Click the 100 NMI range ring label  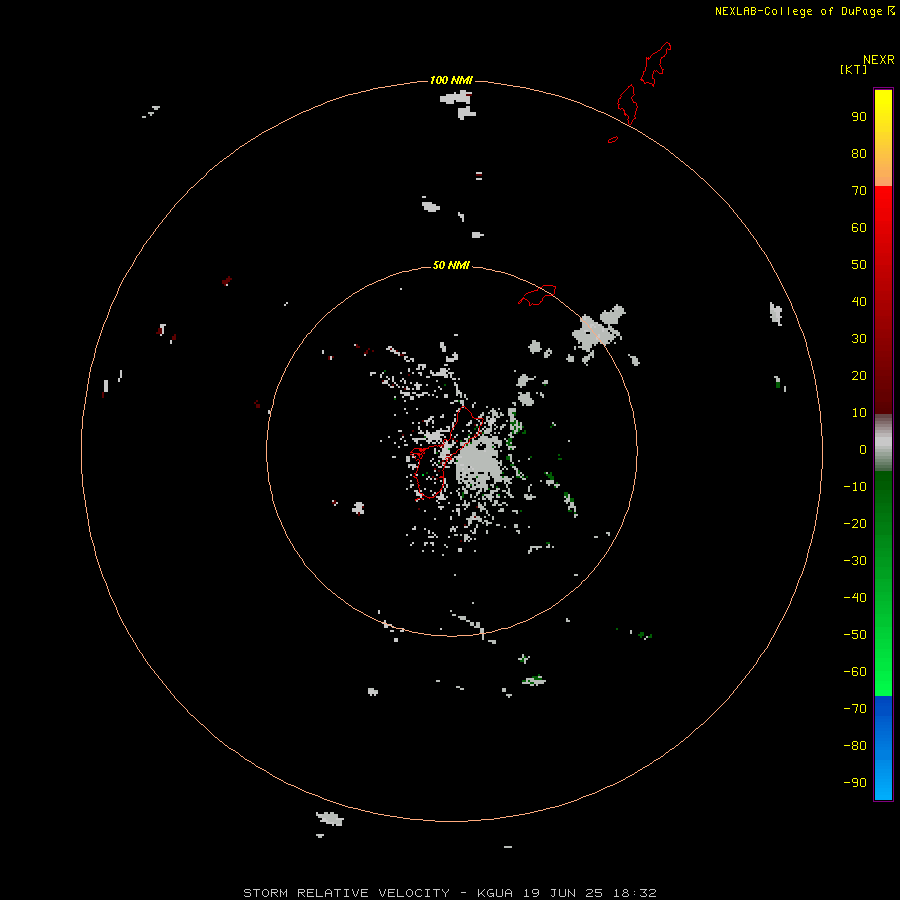coord(451,80)
